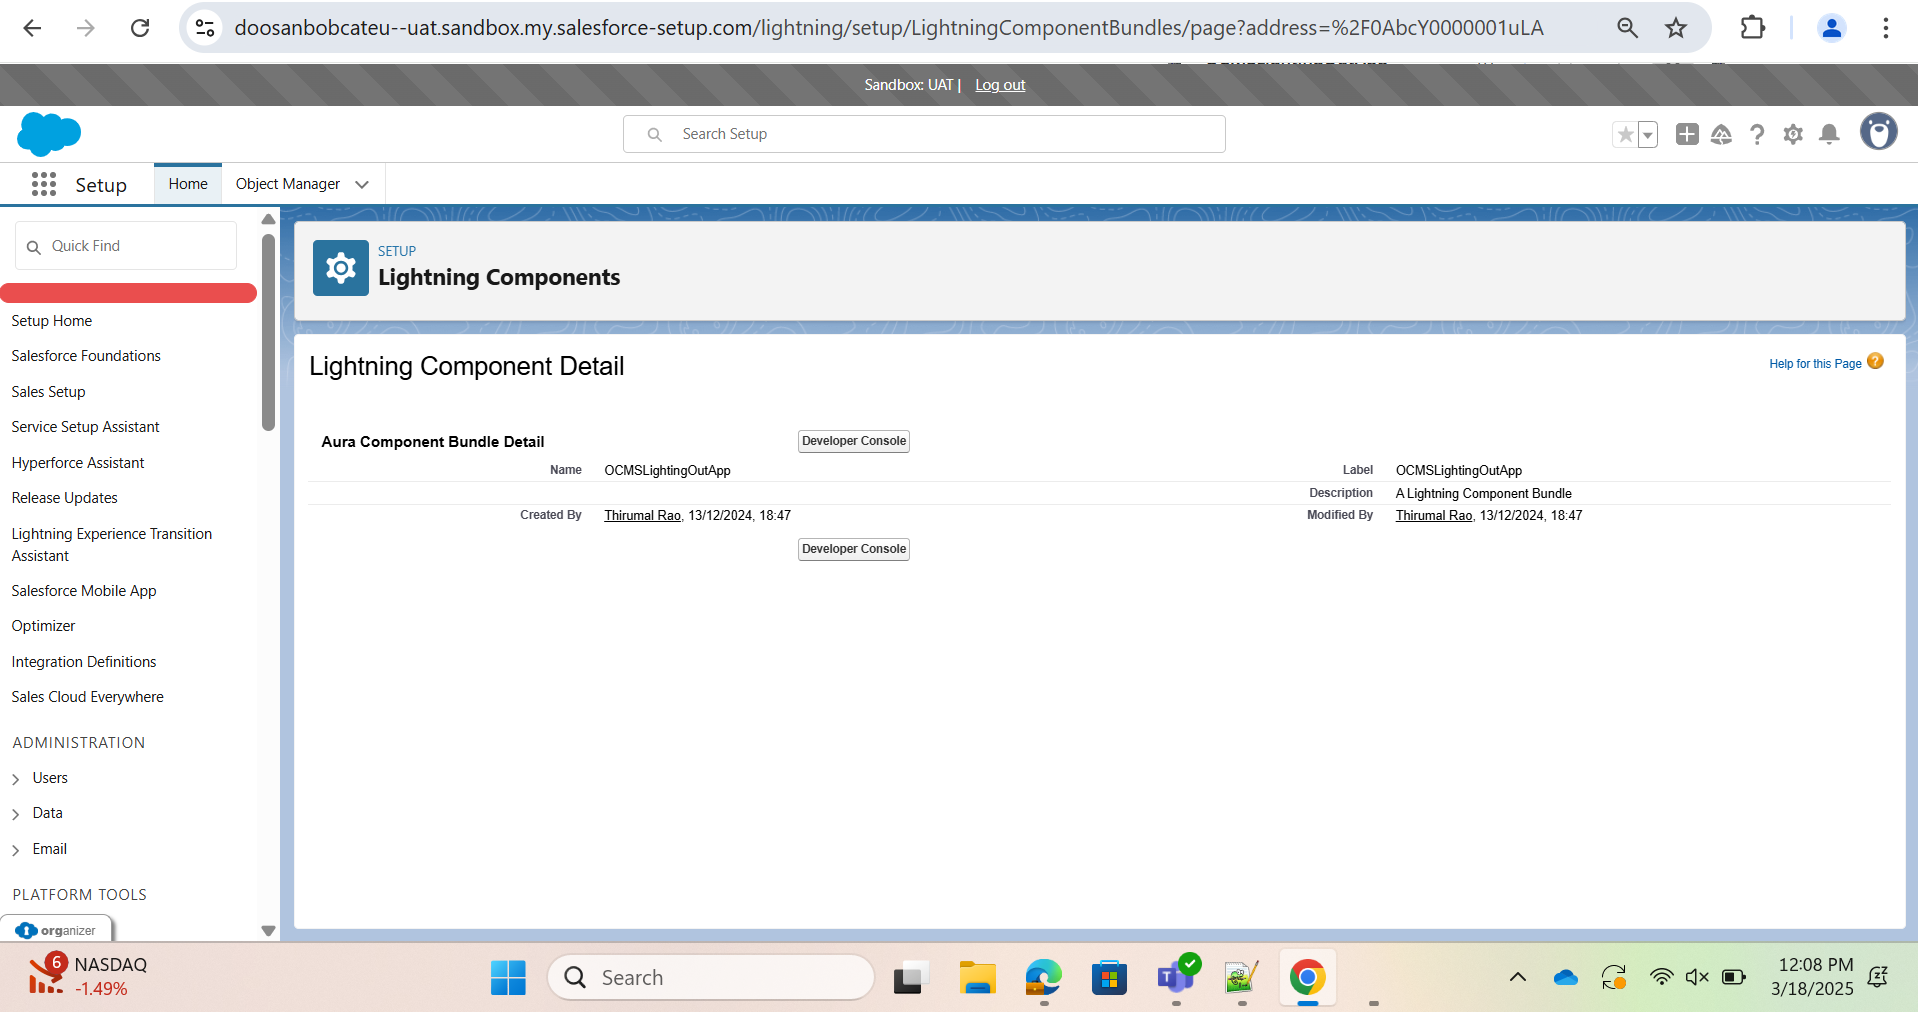Open the Setup gear menu icon
The image size is (1918, 1012).
click(x=1792, y=134)
